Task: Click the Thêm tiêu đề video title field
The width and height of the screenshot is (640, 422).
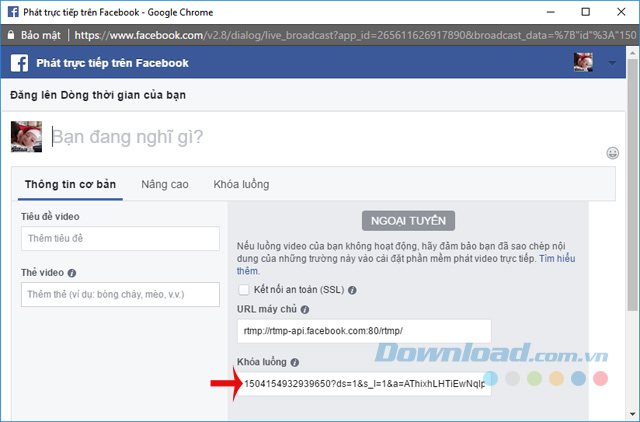Action: point(120,239)
